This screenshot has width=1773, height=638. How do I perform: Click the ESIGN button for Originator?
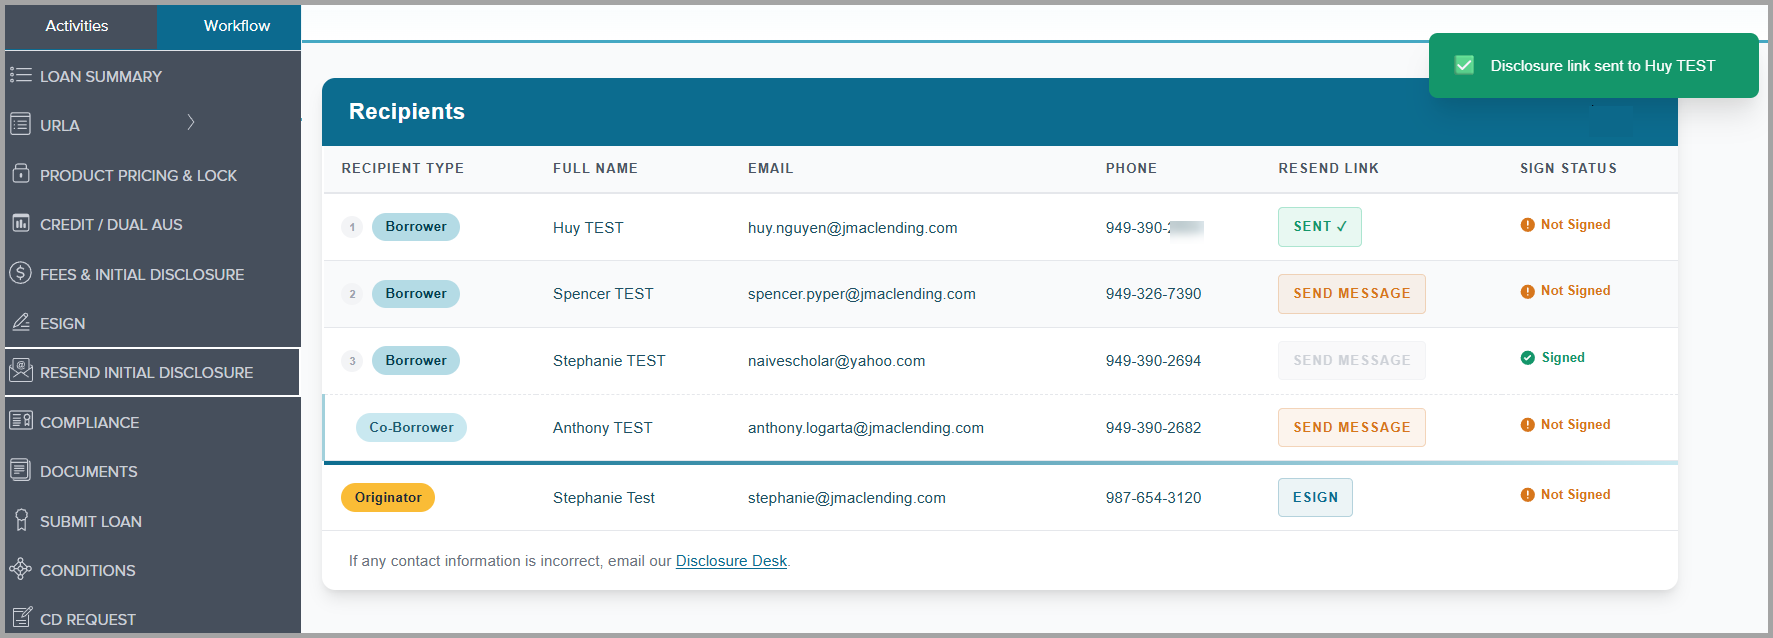click(x=1314, y=497)
